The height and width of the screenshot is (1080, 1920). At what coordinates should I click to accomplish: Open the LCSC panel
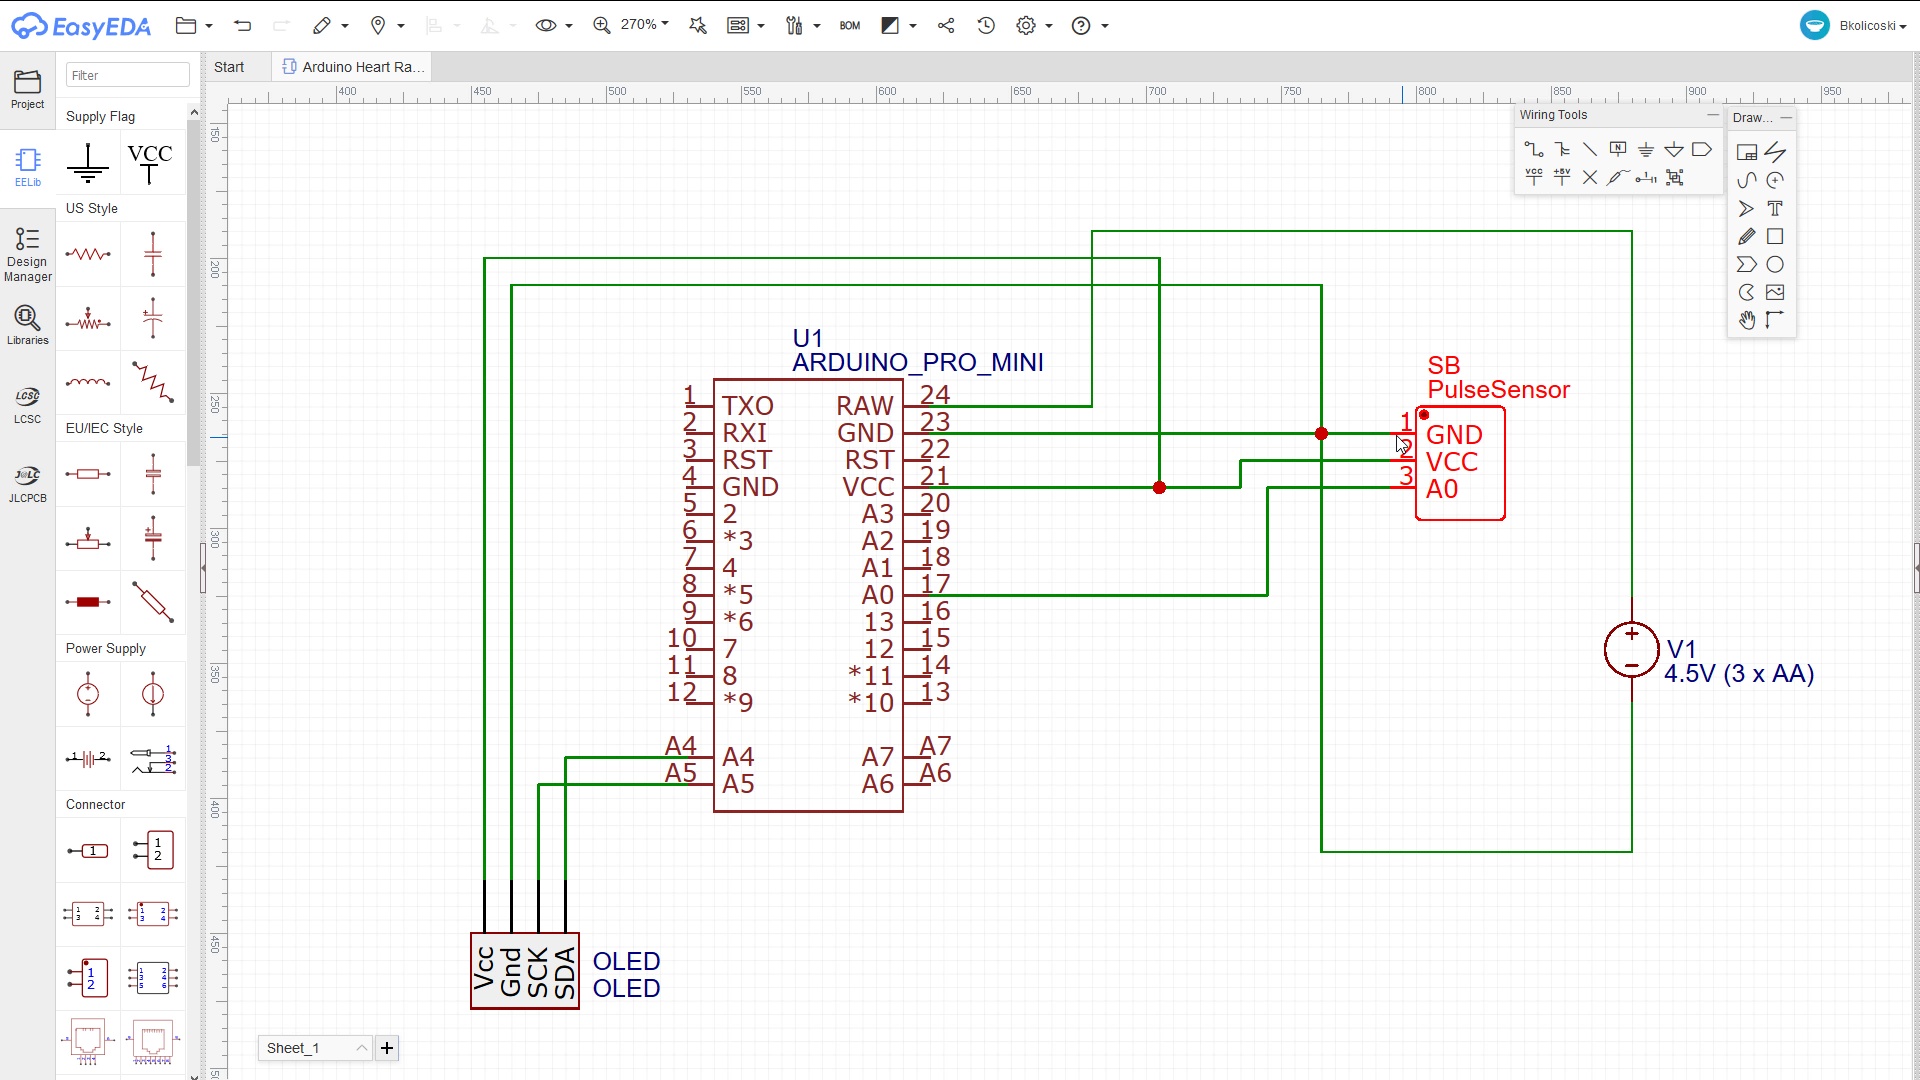pos(27,405)
